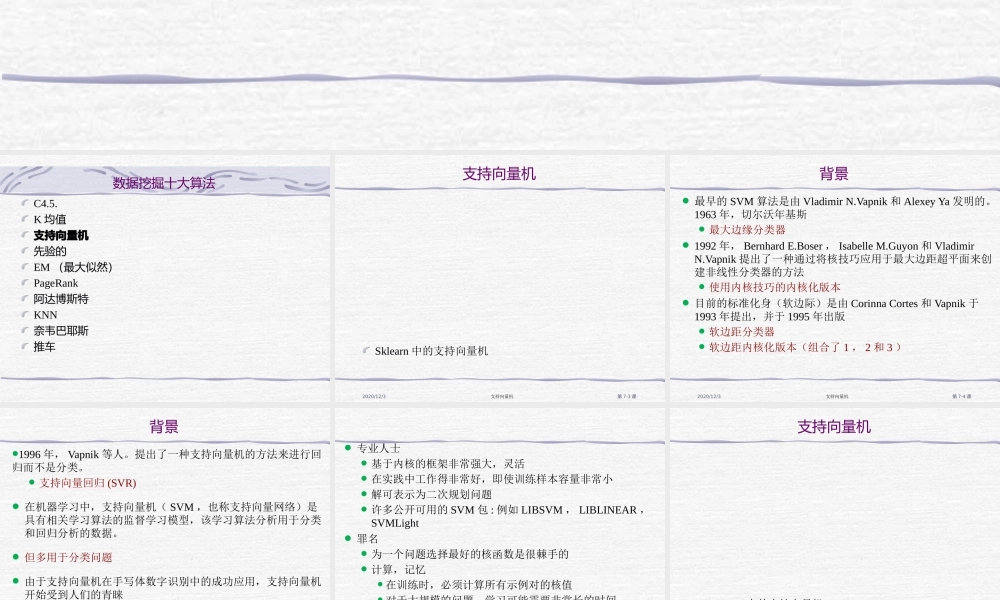The image size is (1000, 600).
Task: Click the bullet starting 最早的 SVM 算法
Action: [842, 208]
